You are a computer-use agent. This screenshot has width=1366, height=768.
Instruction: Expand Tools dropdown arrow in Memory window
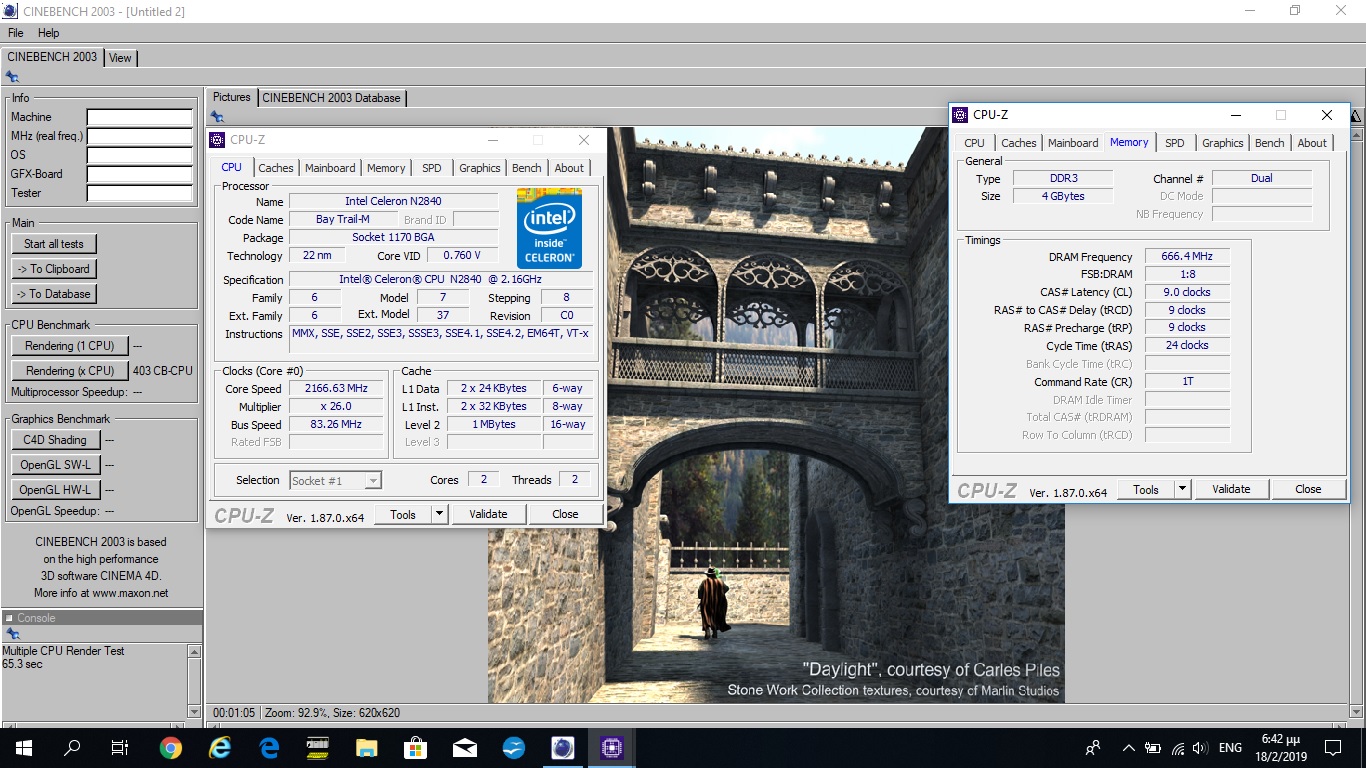point(1182,489)
